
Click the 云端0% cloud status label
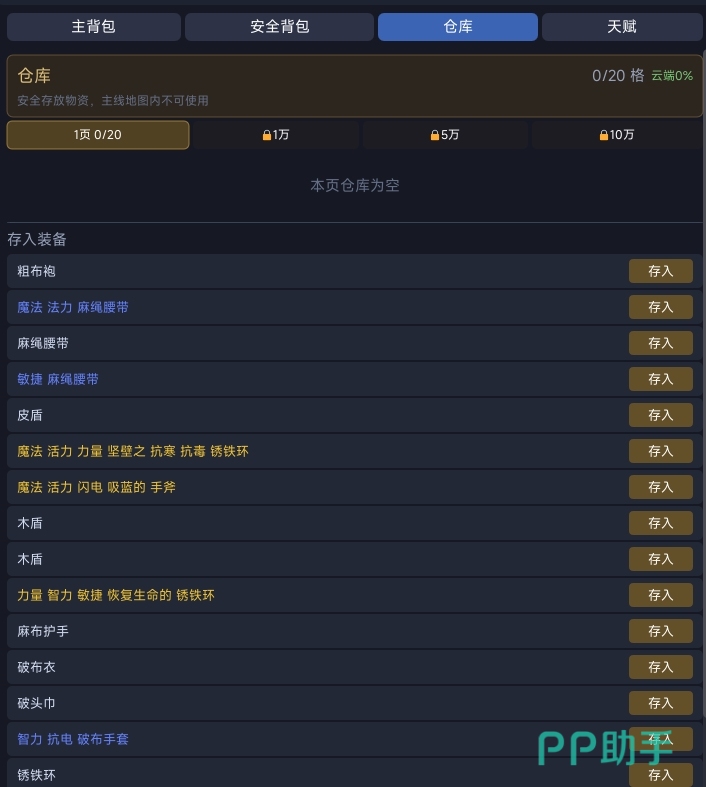pos(672,76)
